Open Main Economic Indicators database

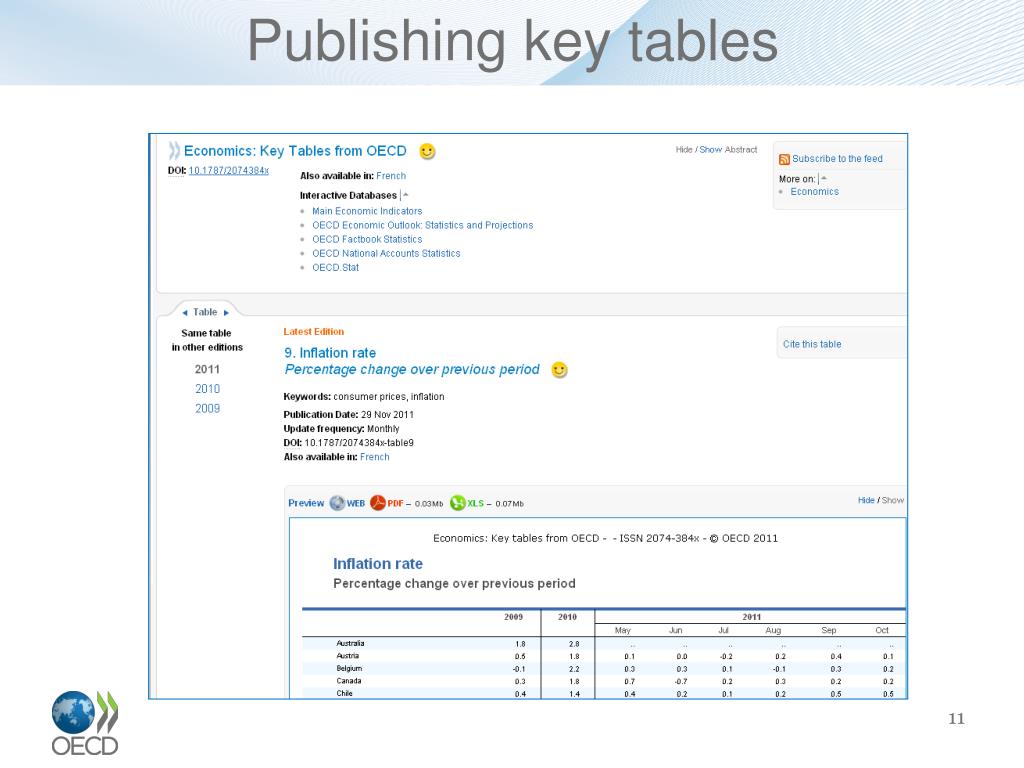[x=367, y=211]
